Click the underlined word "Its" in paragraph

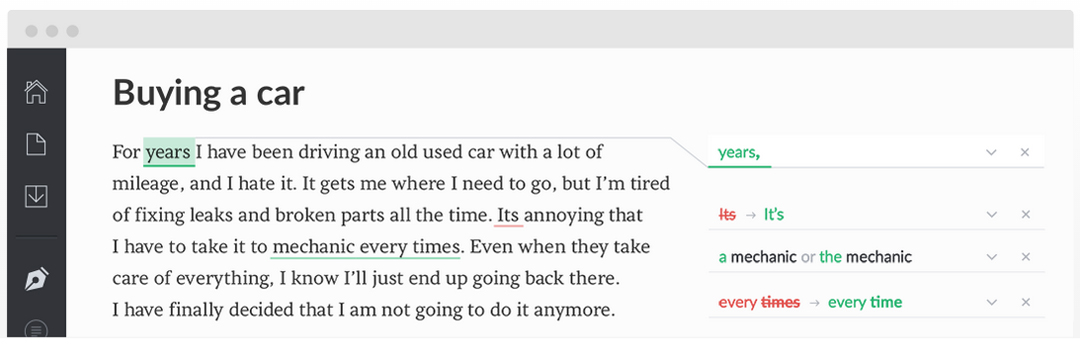508,214
